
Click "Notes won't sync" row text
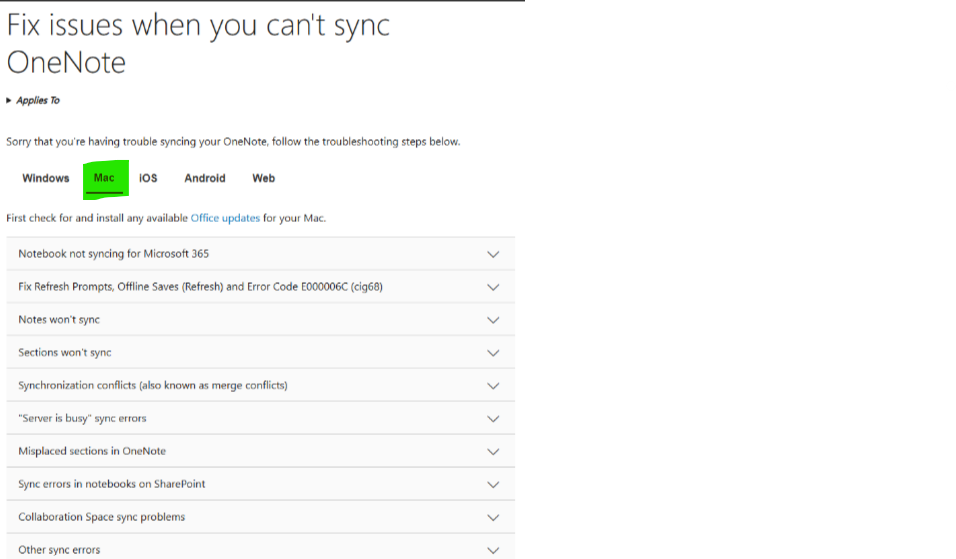[x=59, y=319]
